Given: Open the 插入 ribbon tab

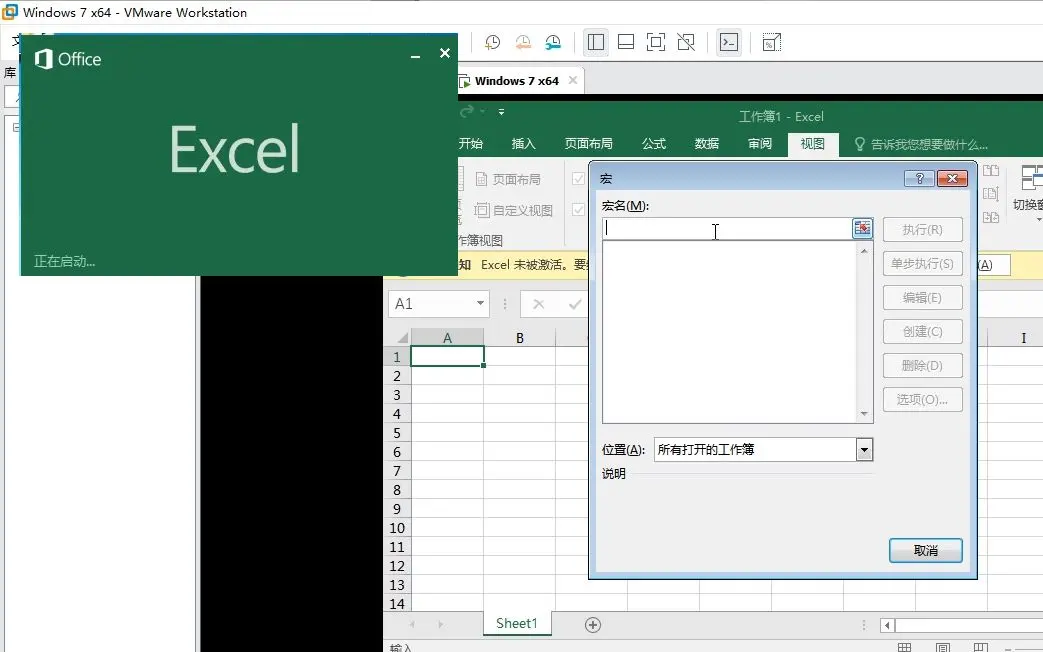Looking at the screenshot, I should click(x=523, y=144).
